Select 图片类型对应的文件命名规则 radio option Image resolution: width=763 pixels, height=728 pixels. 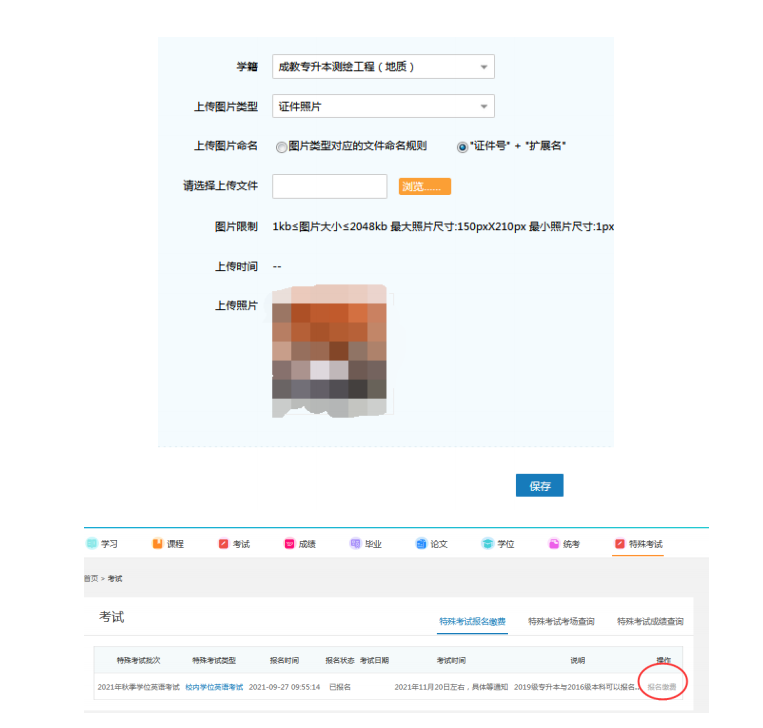(x=282, y=146)
